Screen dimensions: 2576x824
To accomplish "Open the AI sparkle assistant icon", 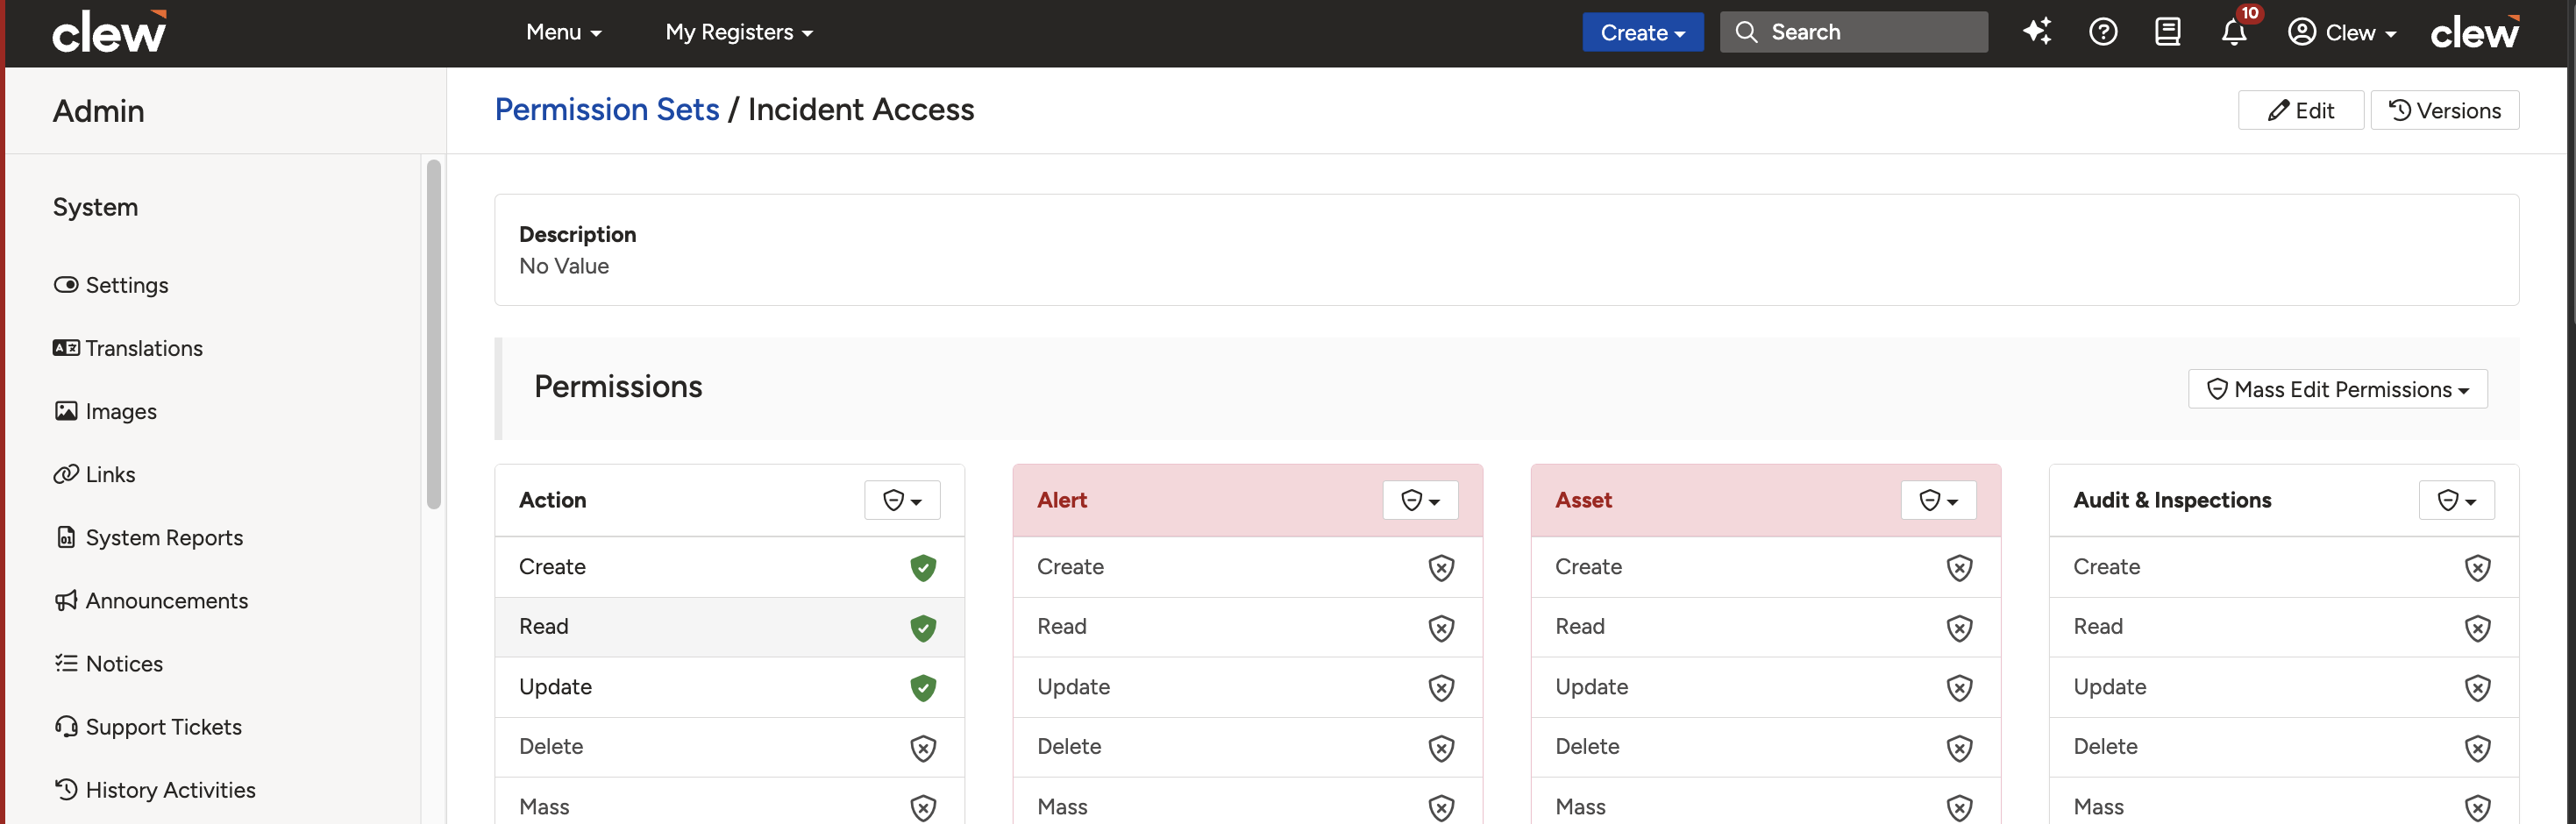I will 2037,32.
